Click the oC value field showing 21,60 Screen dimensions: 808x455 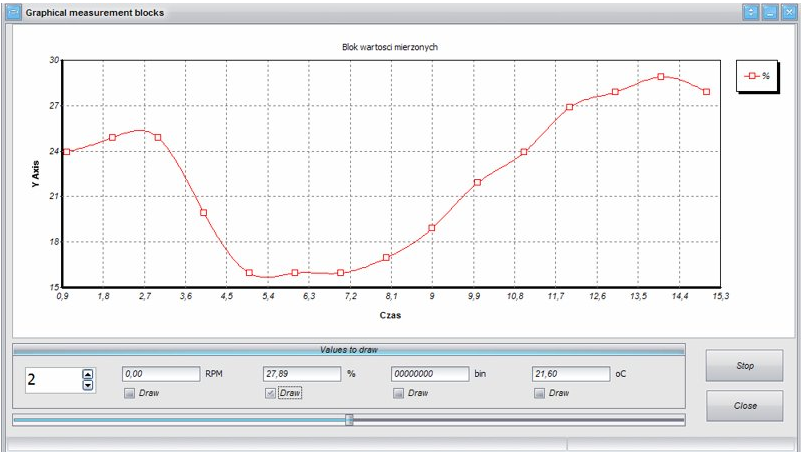pos(570,374)
